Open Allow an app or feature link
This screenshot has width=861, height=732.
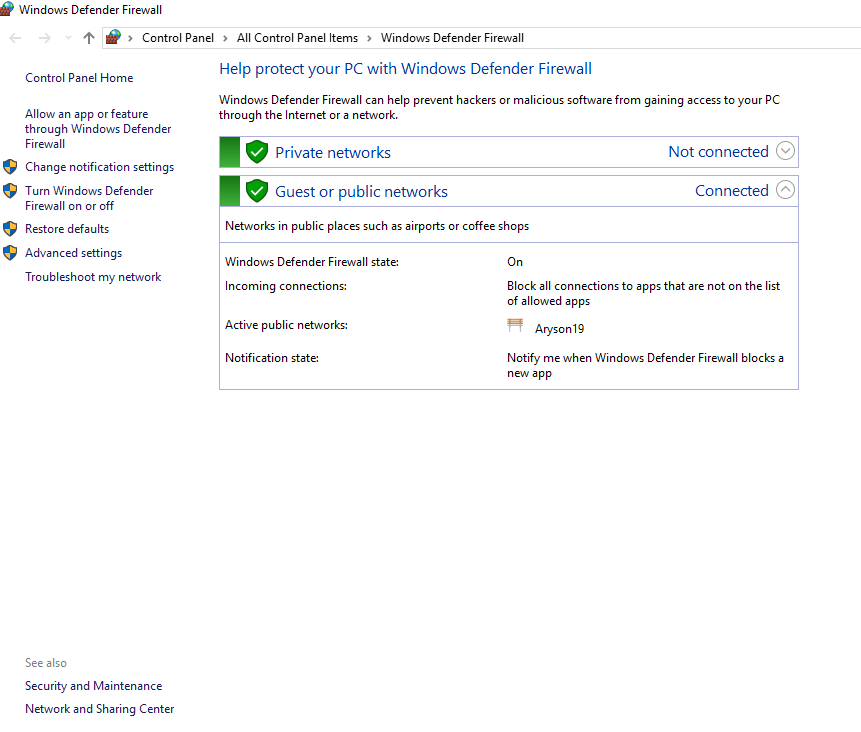[x=98, y=129]
